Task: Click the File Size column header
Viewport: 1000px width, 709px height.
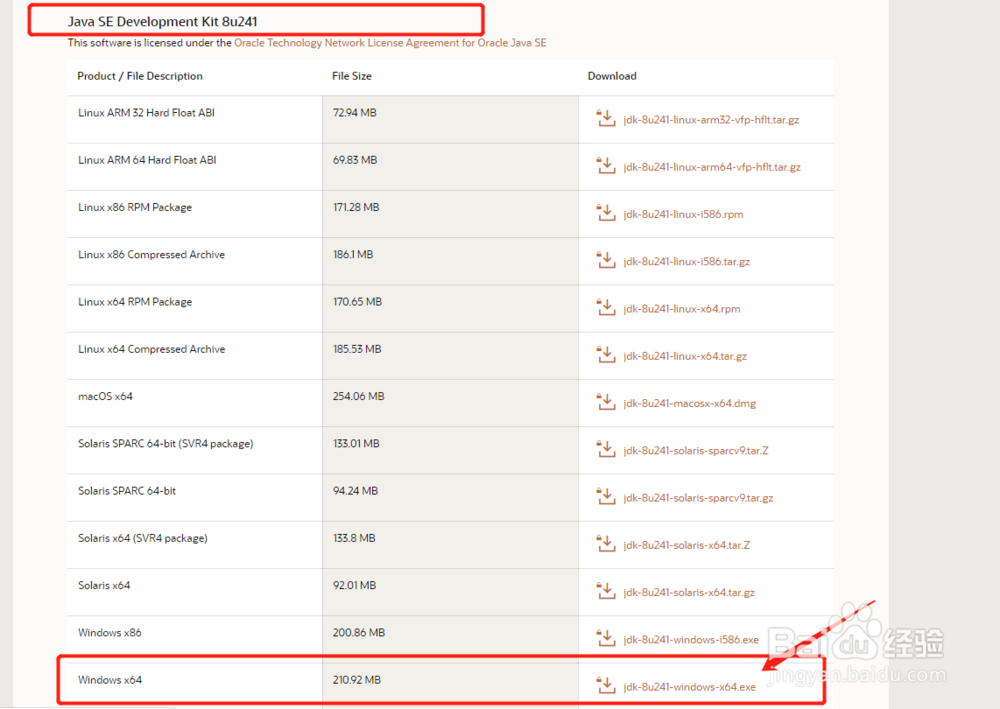Action: tap(351, 76)
